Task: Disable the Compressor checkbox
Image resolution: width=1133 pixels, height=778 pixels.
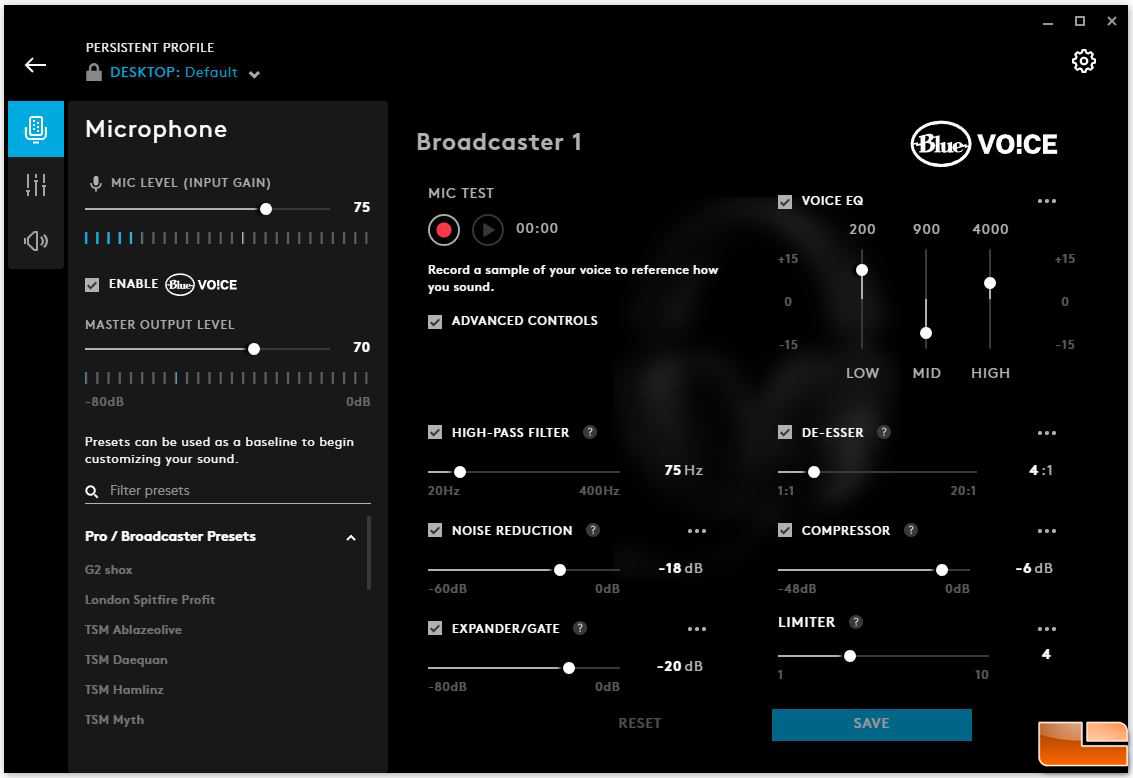Action: [785, 530]
